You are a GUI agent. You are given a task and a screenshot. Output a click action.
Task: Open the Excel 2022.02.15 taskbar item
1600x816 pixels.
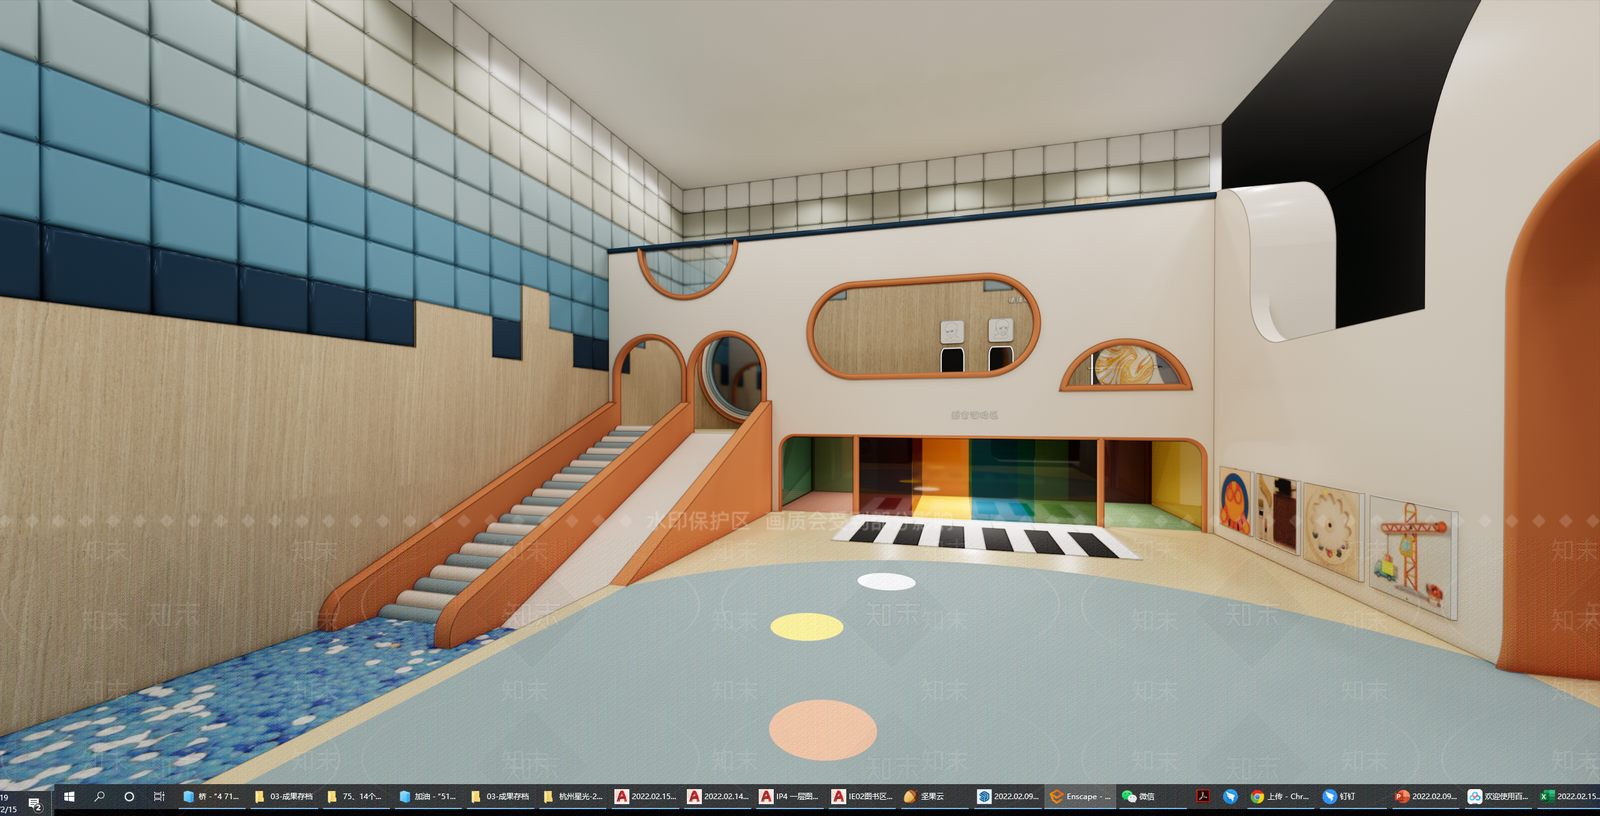1568,797
